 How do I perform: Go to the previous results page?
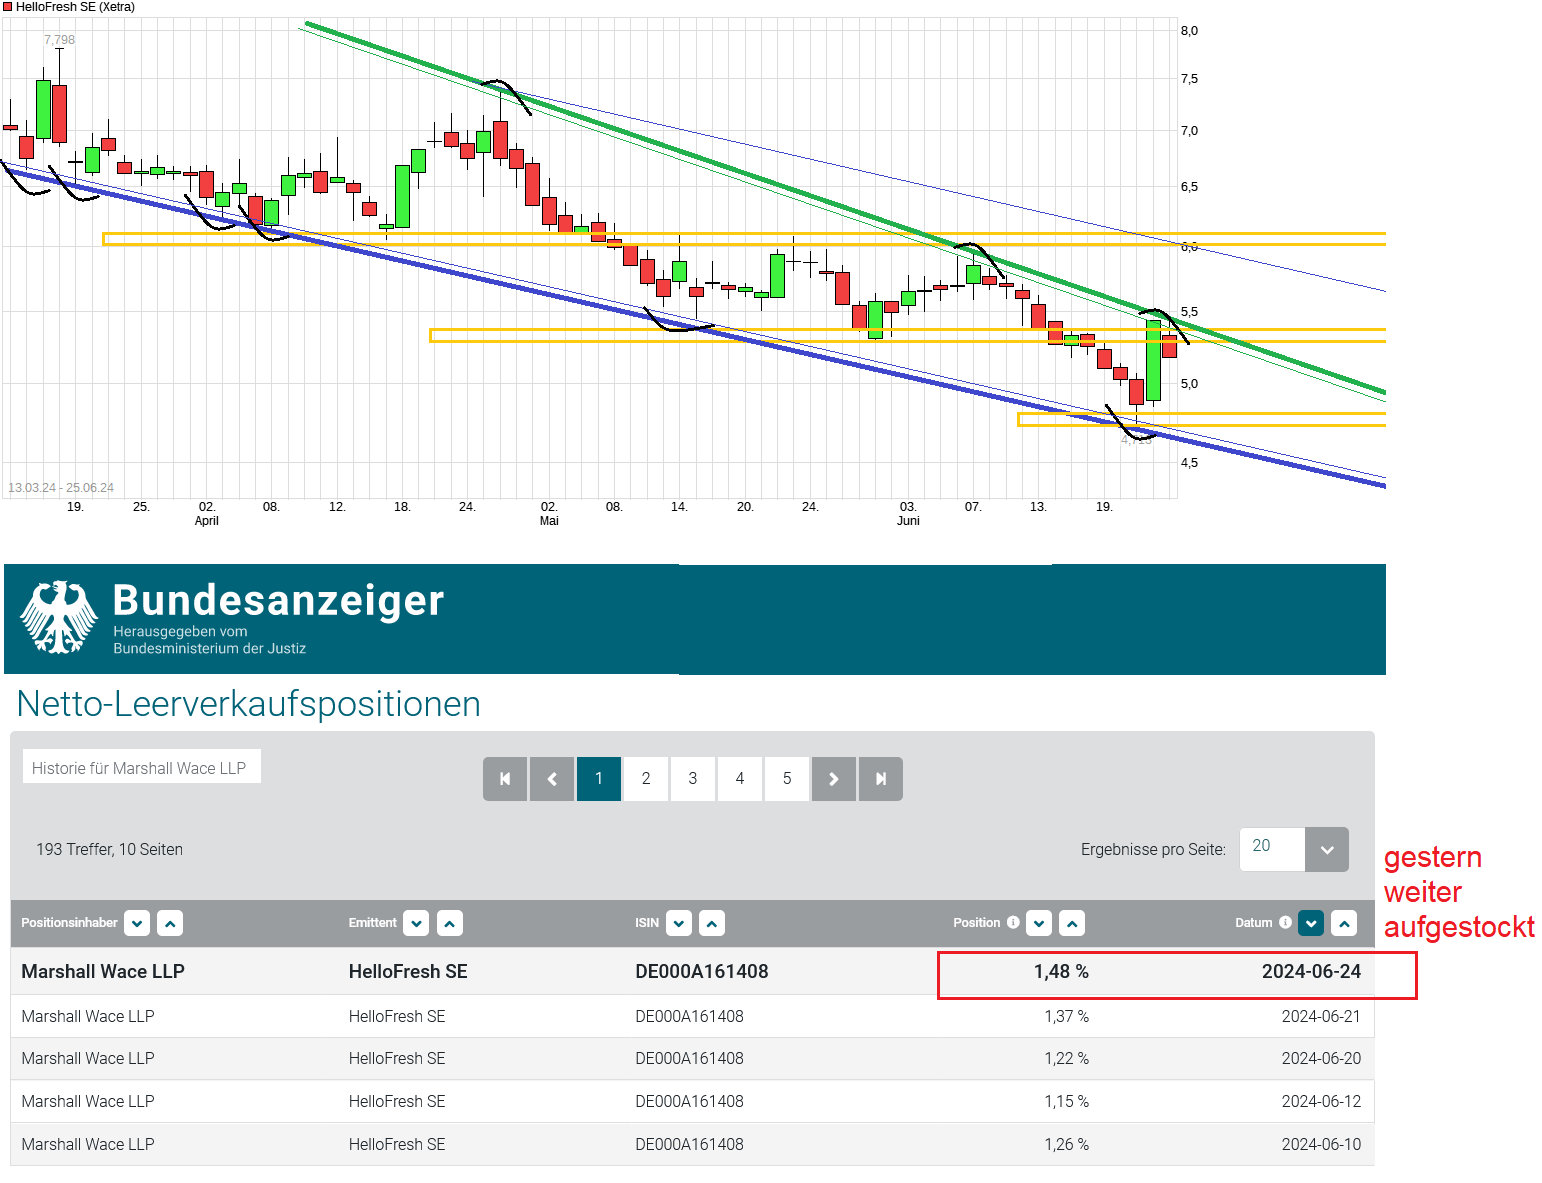click(552, 779)
